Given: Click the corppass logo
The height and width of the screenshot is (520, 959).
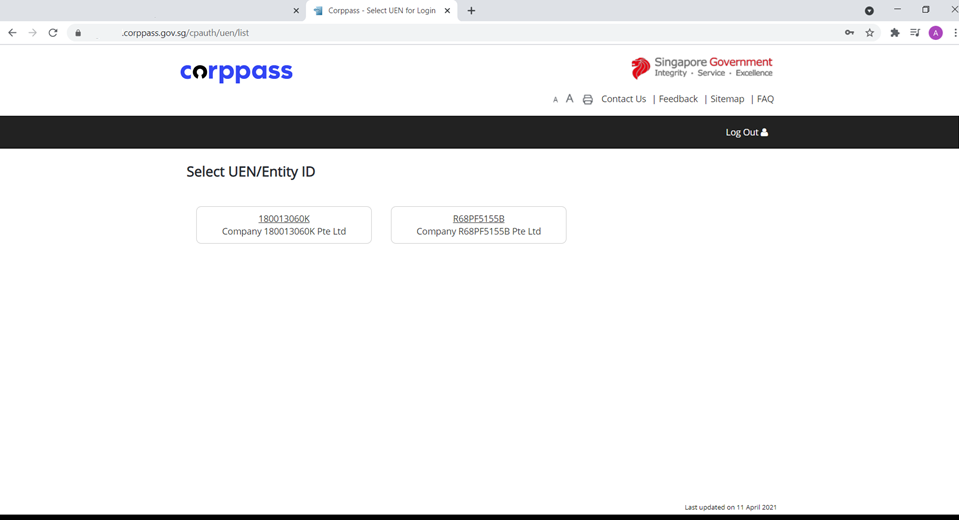Looking at the screenshot, I should click(236, 72).
